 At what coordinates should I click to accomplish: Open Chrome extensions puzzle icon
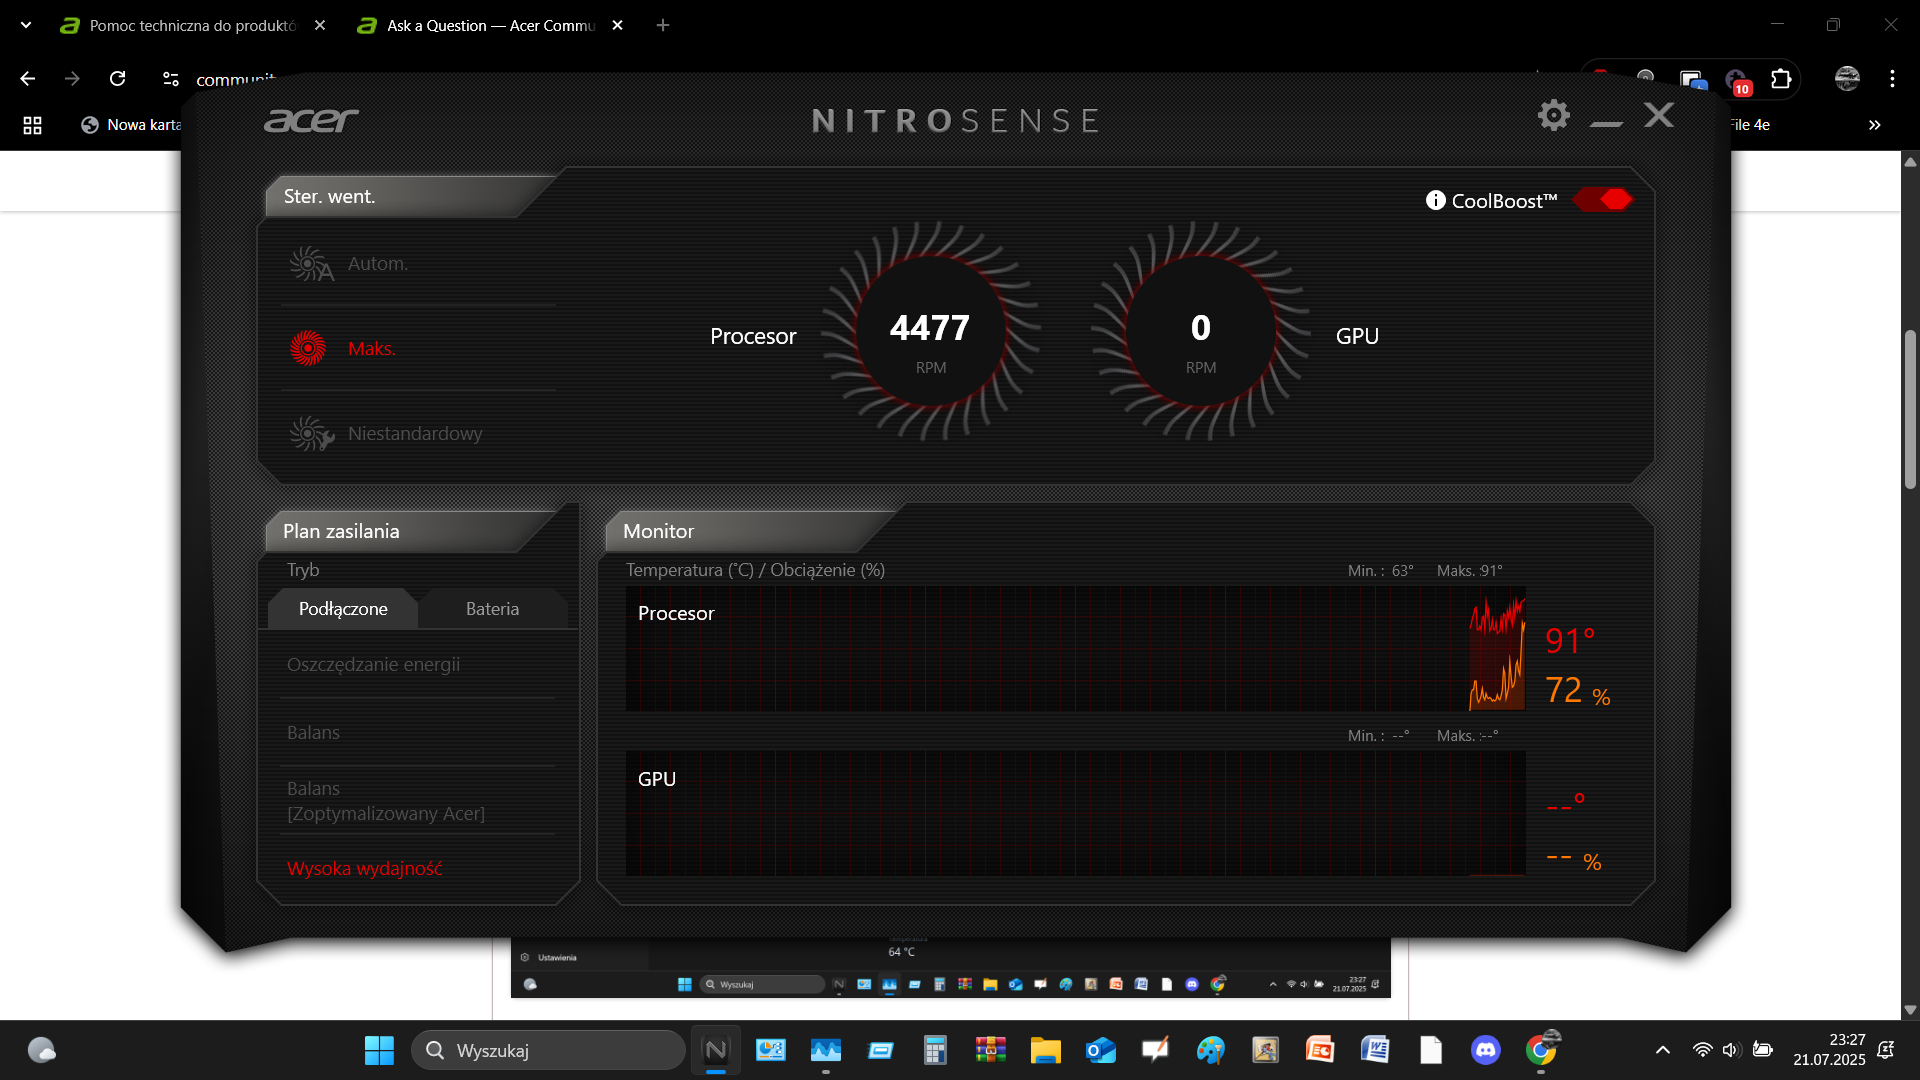click(x=1781, y=78)
